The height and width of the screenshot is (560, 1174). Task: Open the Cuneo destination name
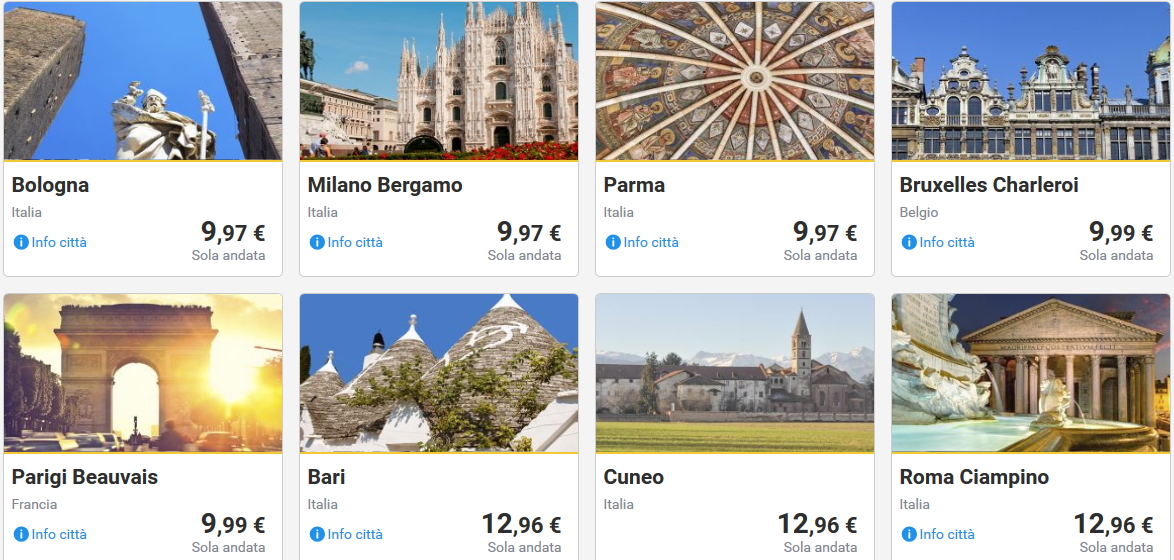click(634, 477)
